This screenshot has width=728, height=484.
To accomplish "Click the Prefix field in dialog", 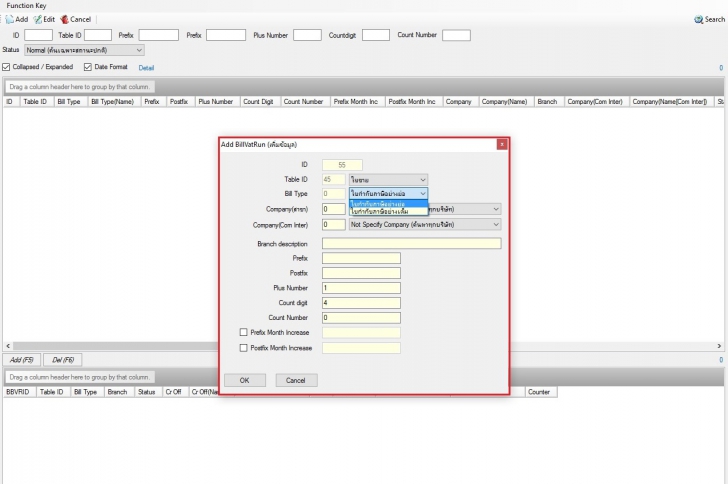I will (x=361, y=258).
